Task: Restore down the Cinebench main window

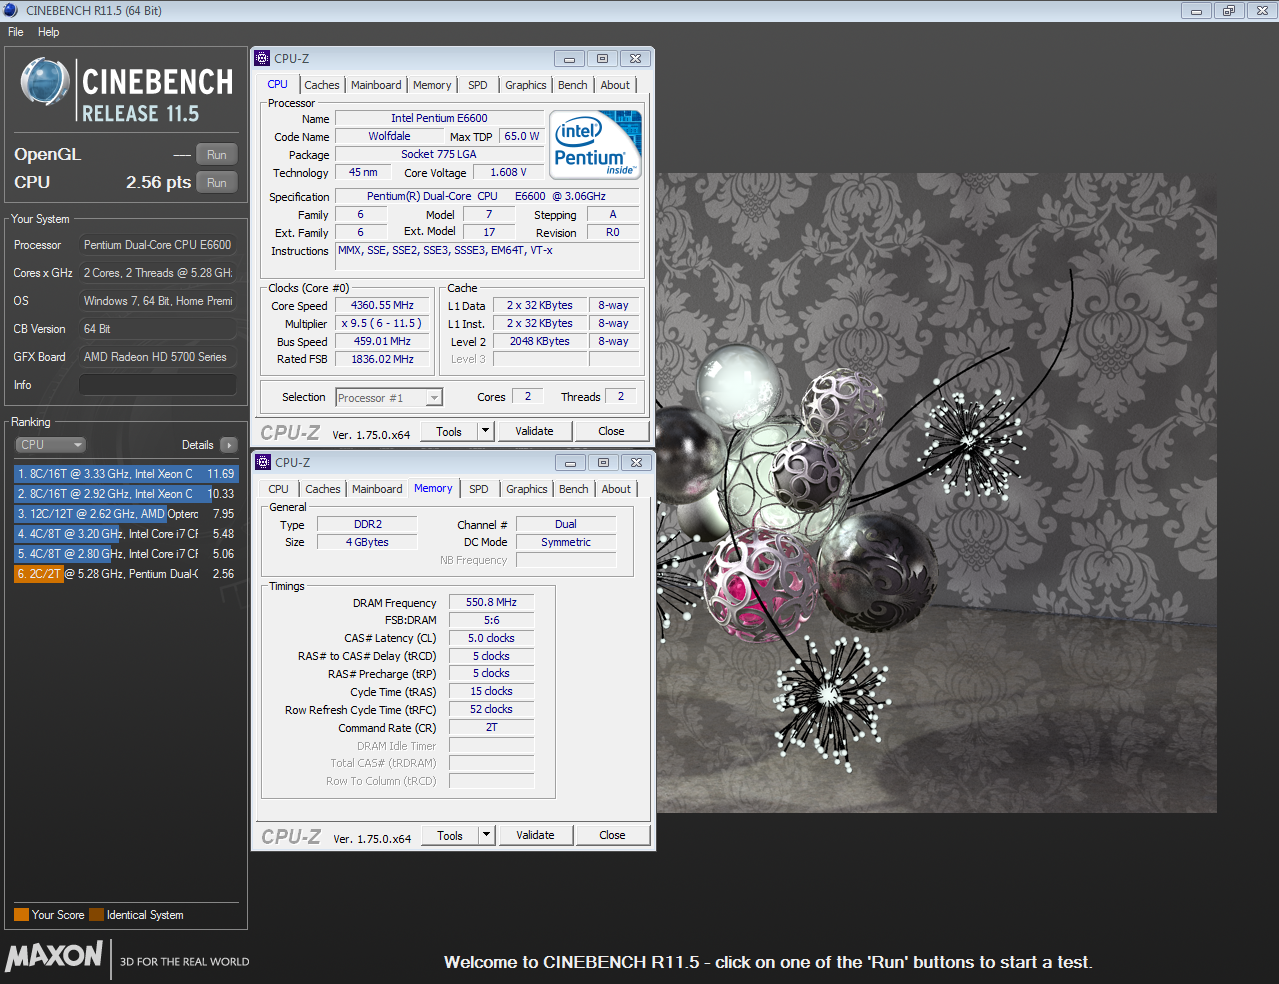Action: click(1229, 11)
